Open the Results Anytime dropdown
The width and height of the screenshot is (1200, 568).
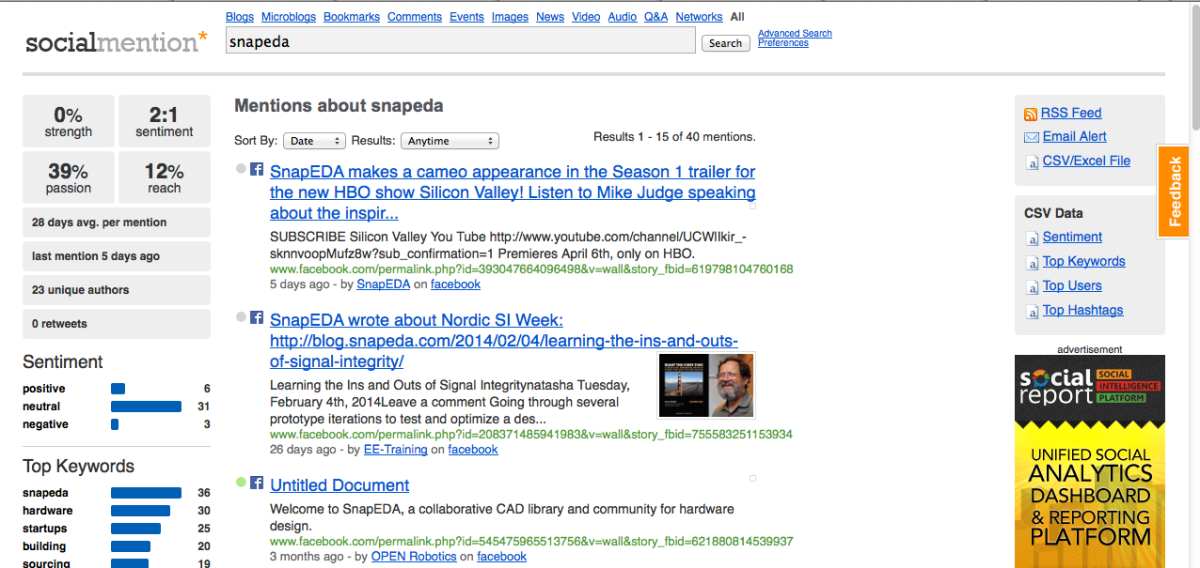pyautogui.click(x=449, y=141)
